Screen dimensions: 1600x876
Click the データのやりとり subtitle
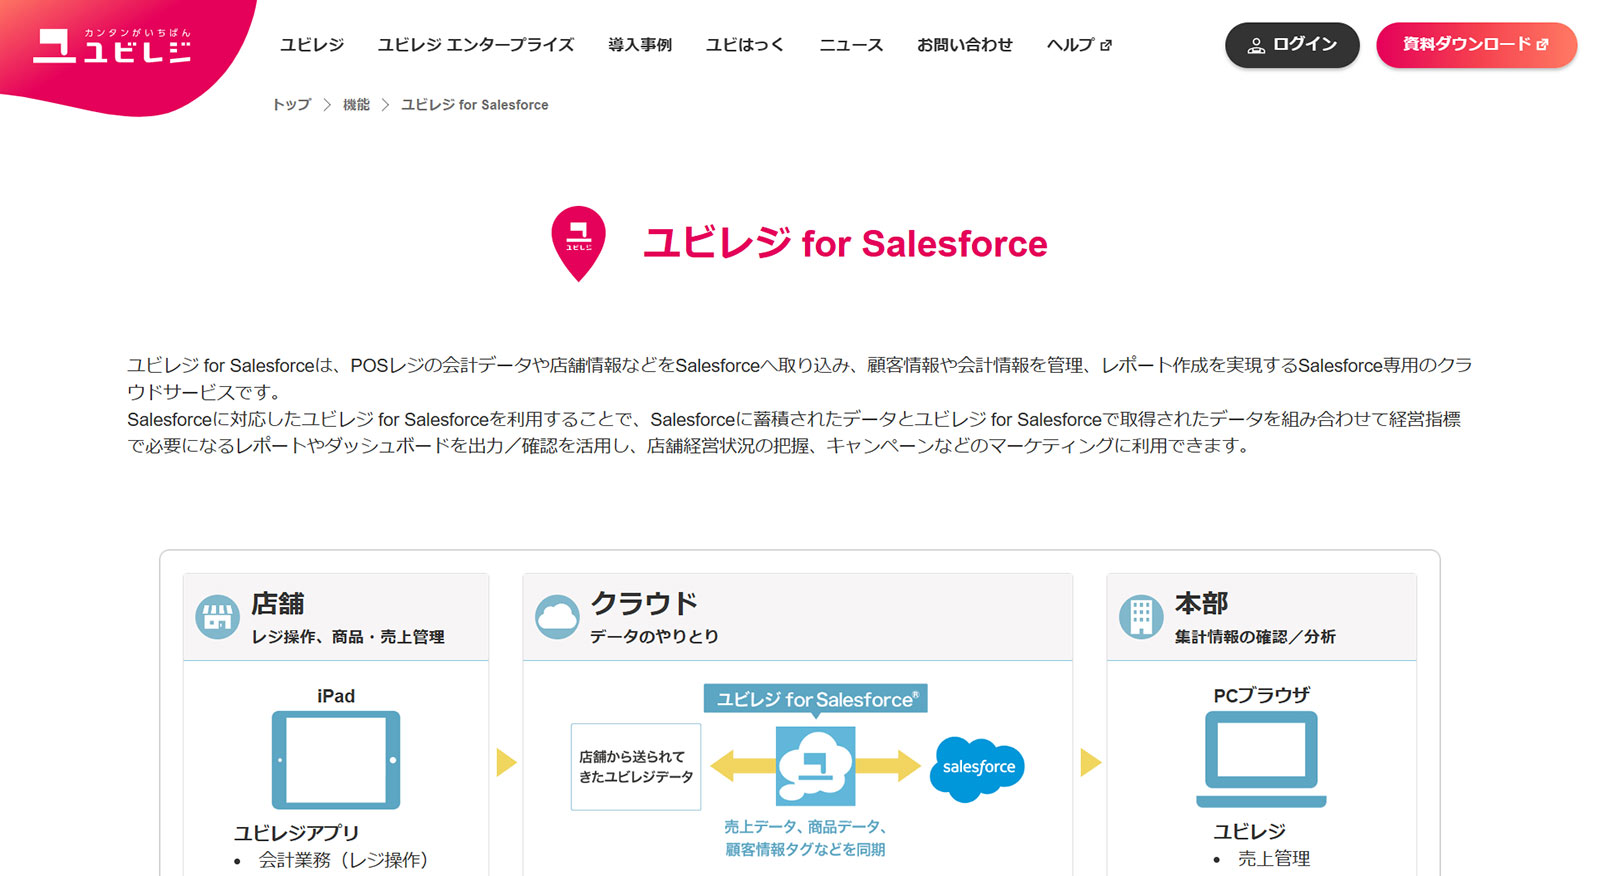[654, 636]
